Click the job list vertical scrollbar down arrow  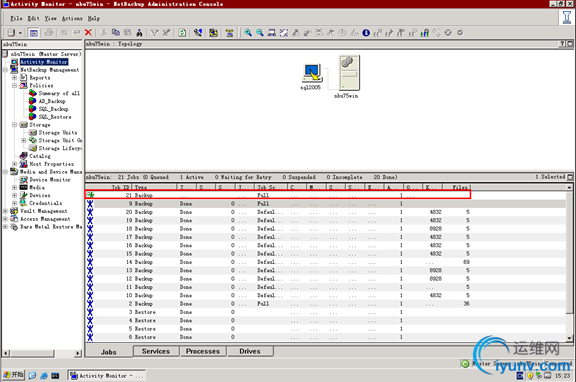(569, 338)
